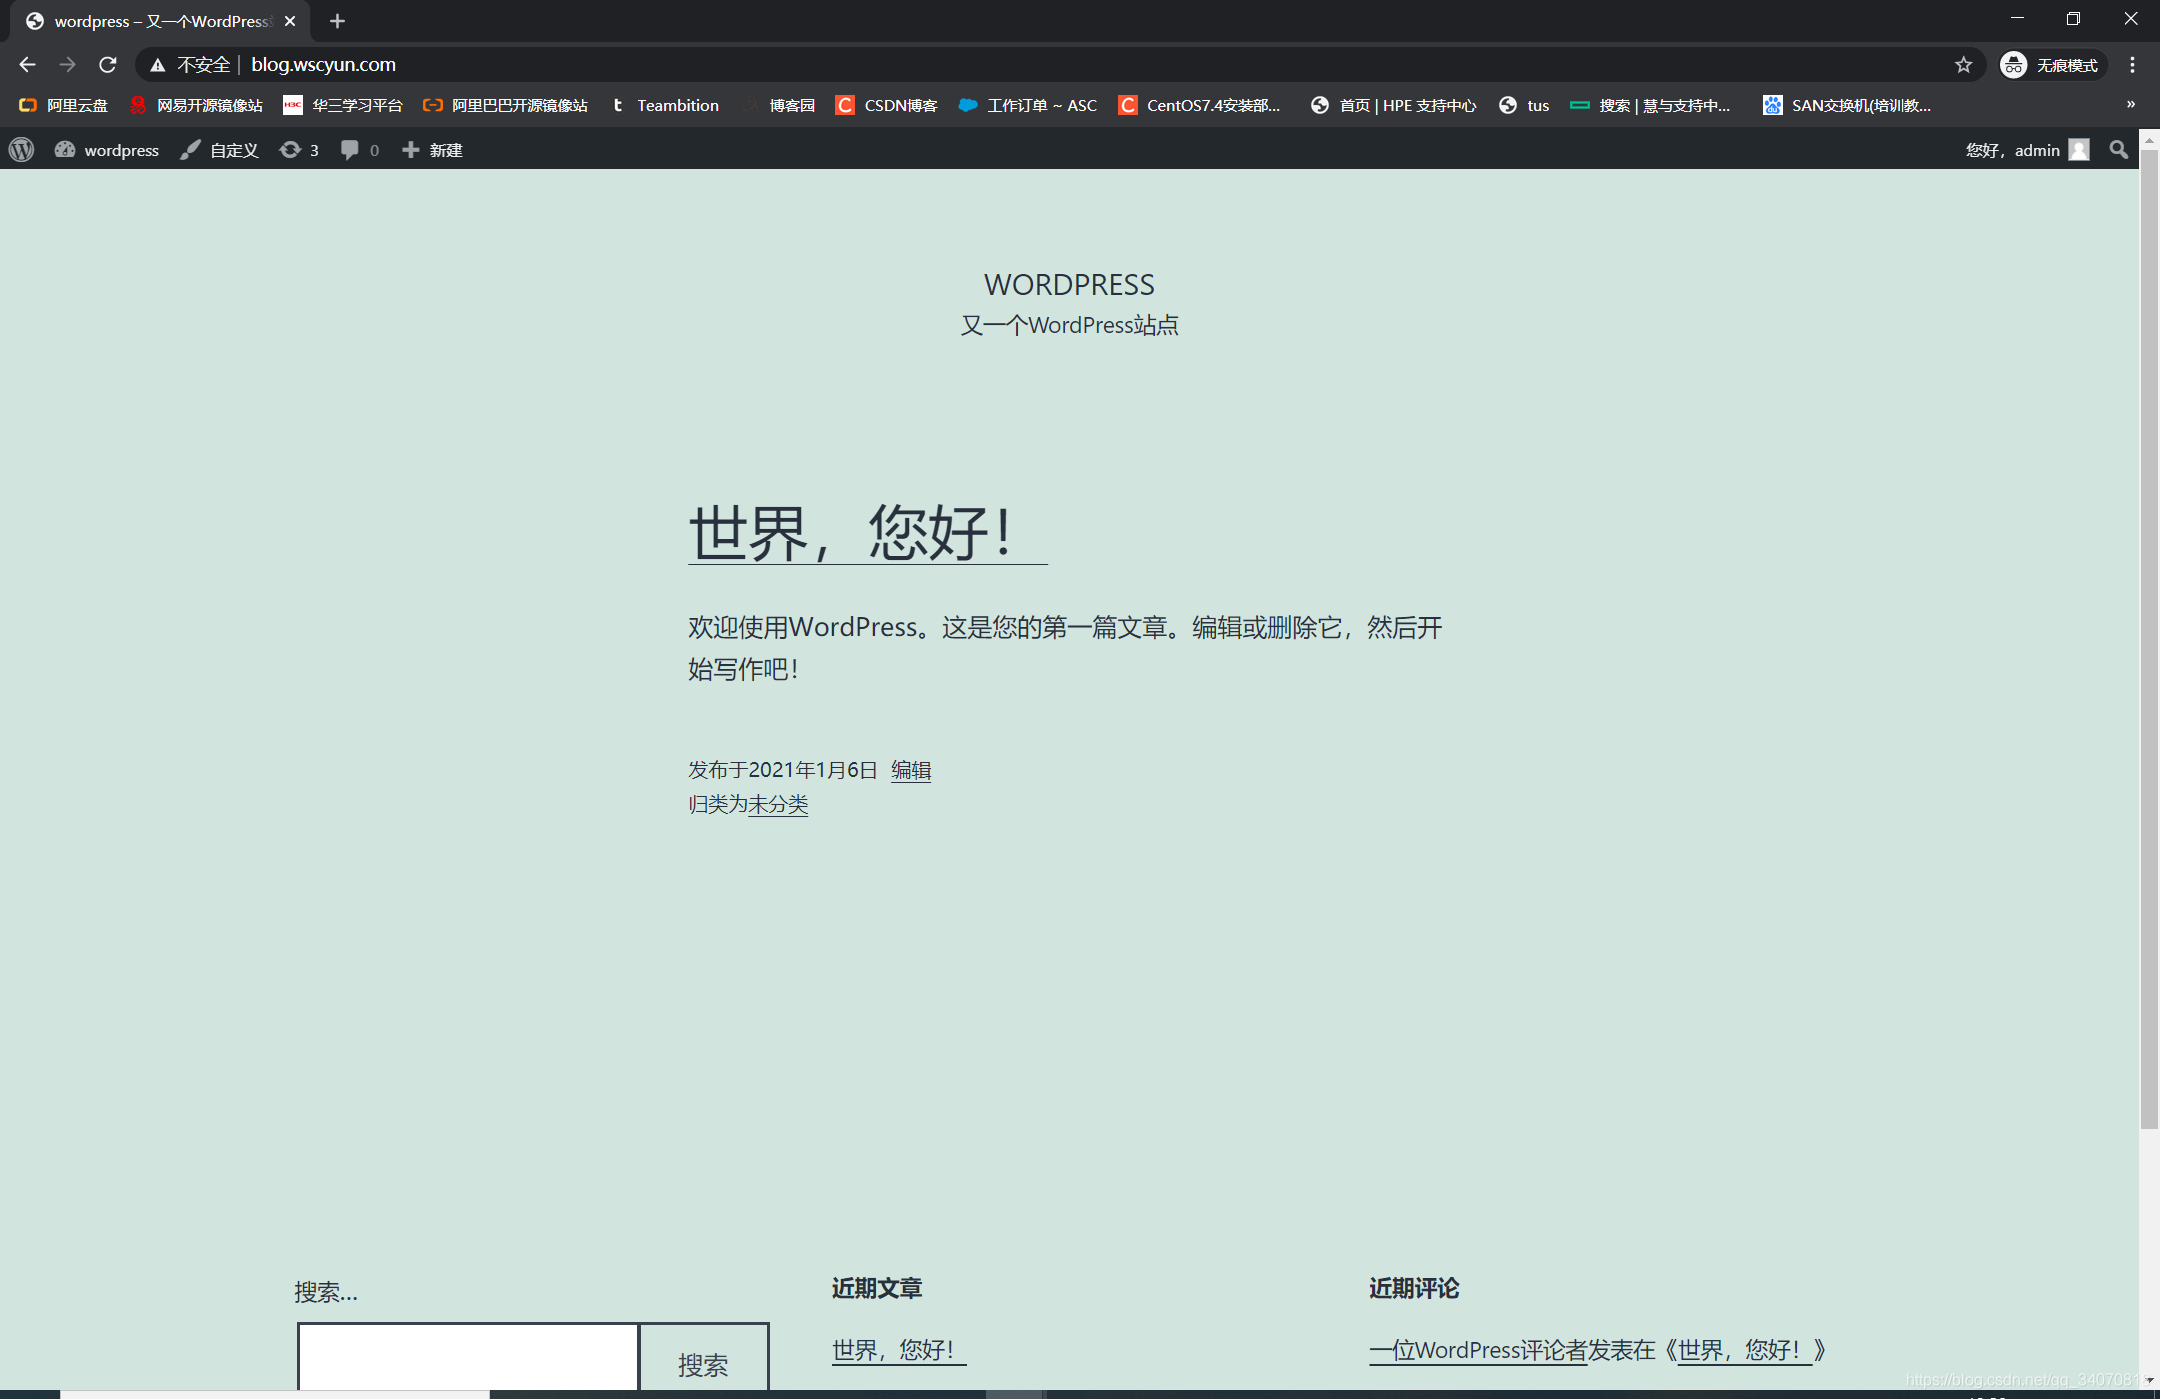Click the admin bar search magnifier
Viewport: 2160px width, 1399px height.
click(2118, 150)
